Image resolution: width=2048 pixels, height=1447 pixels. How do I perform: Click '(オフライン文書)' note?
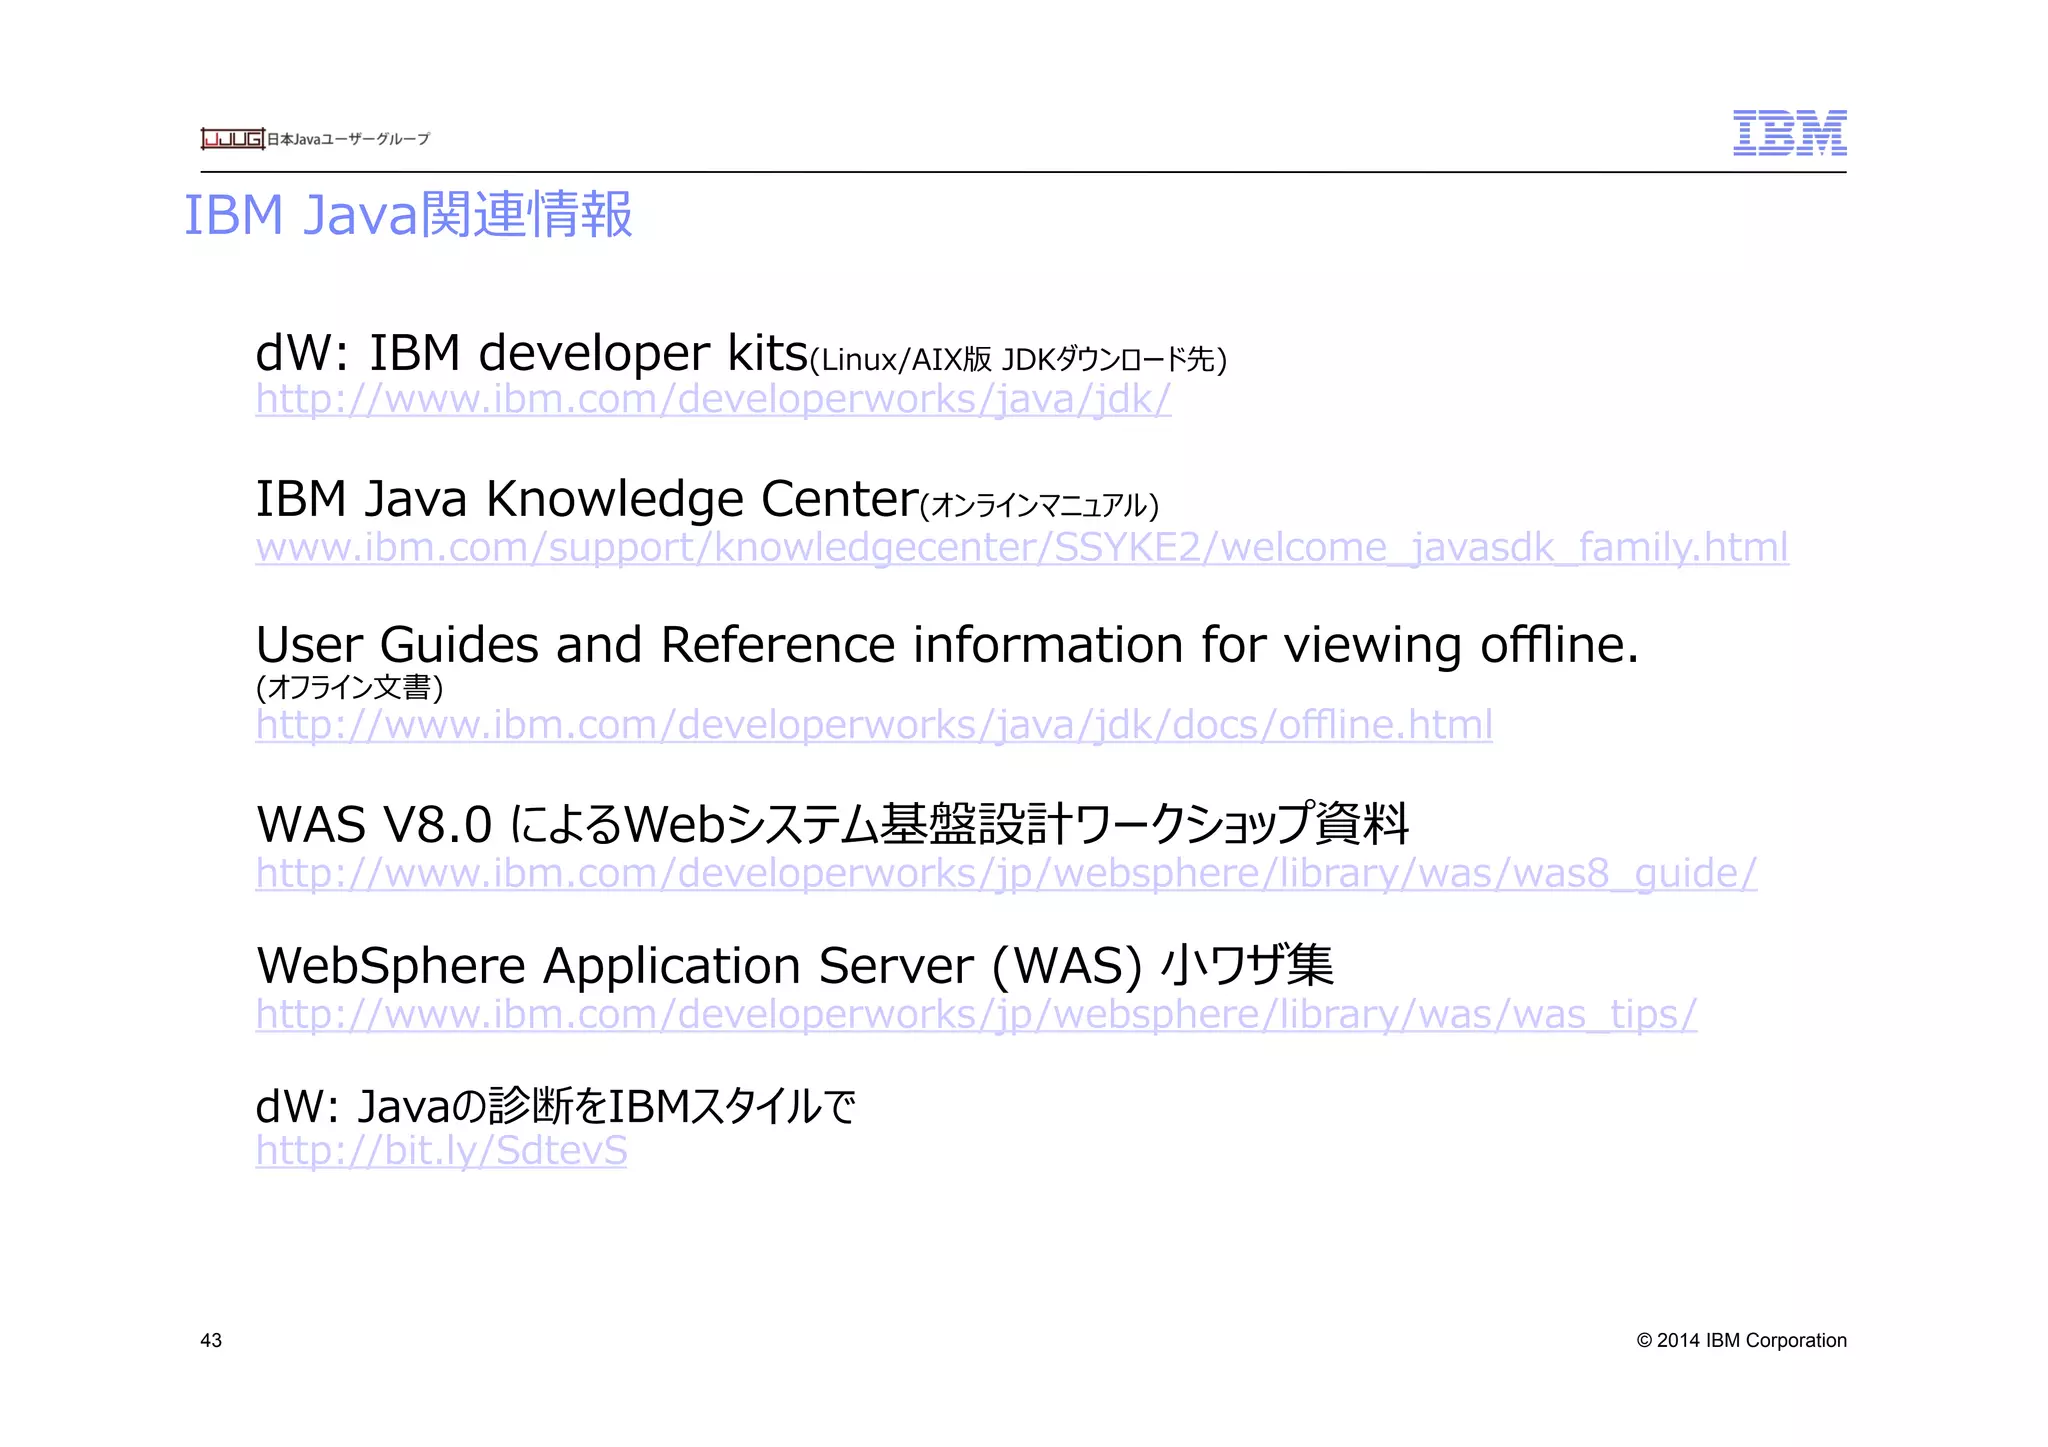coord(349,688)
